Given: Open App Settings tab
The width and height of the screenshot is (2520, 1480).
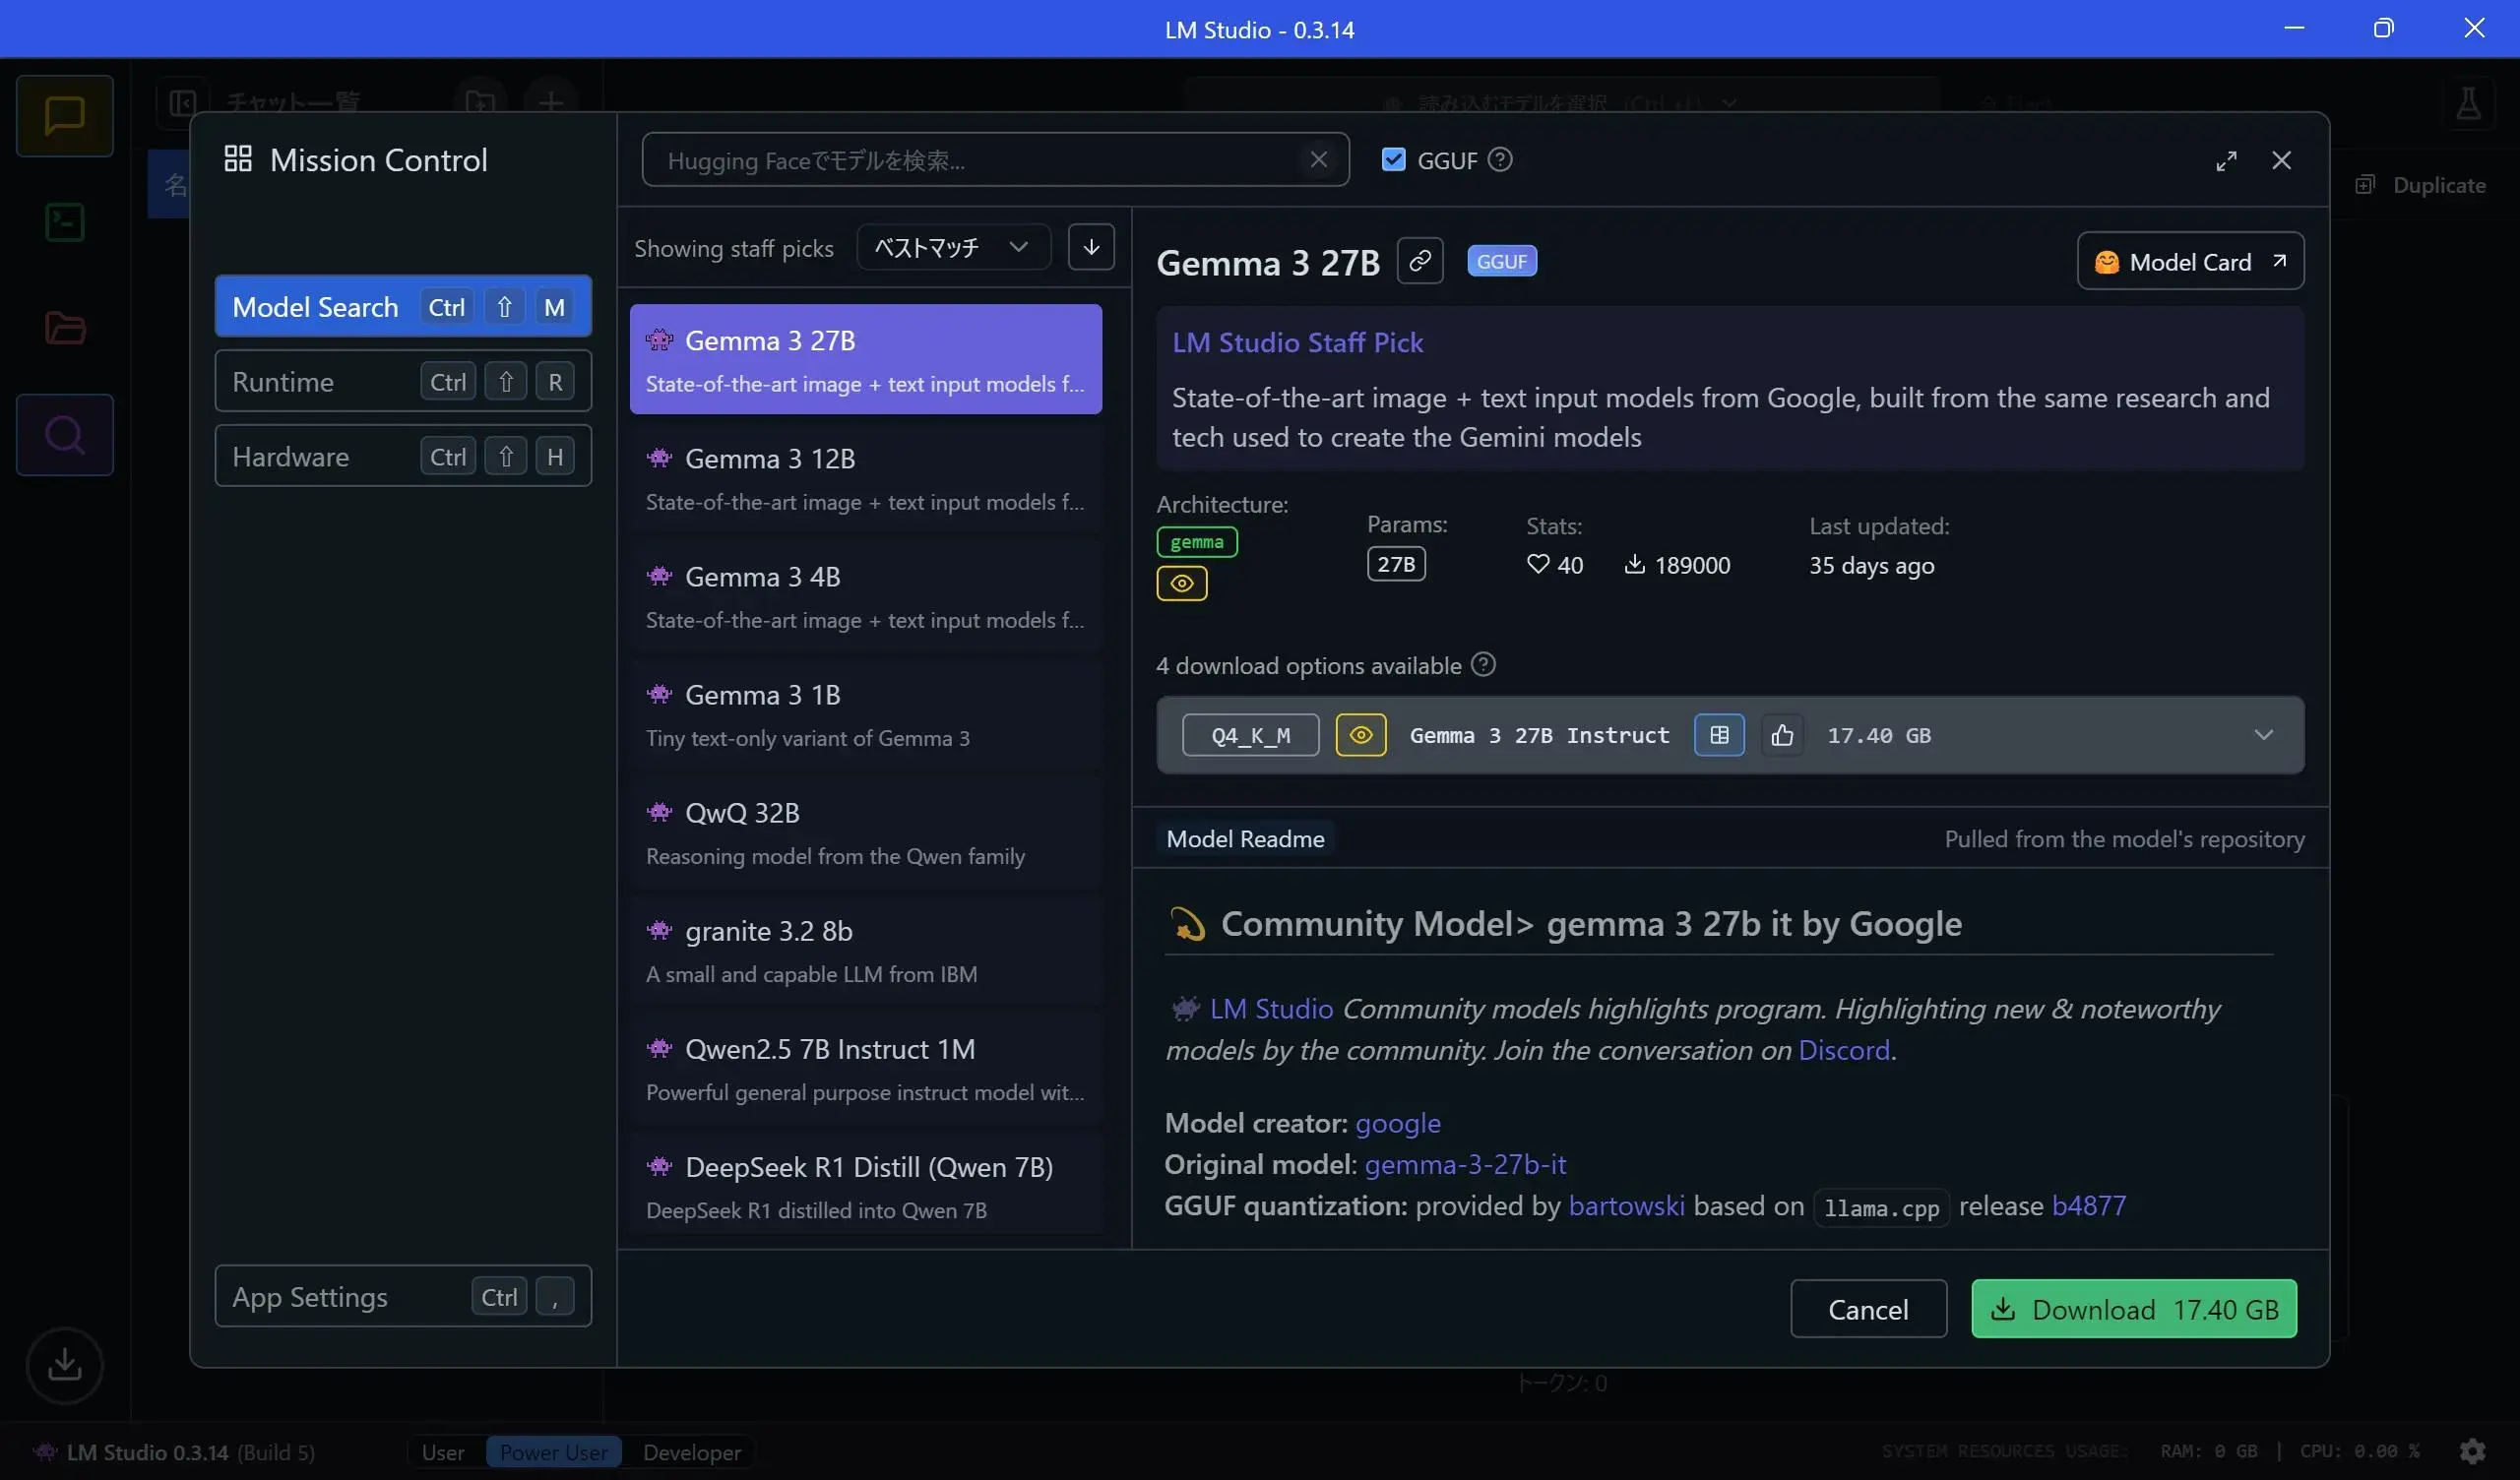Looking at the screenshot, I should 403,1296.
